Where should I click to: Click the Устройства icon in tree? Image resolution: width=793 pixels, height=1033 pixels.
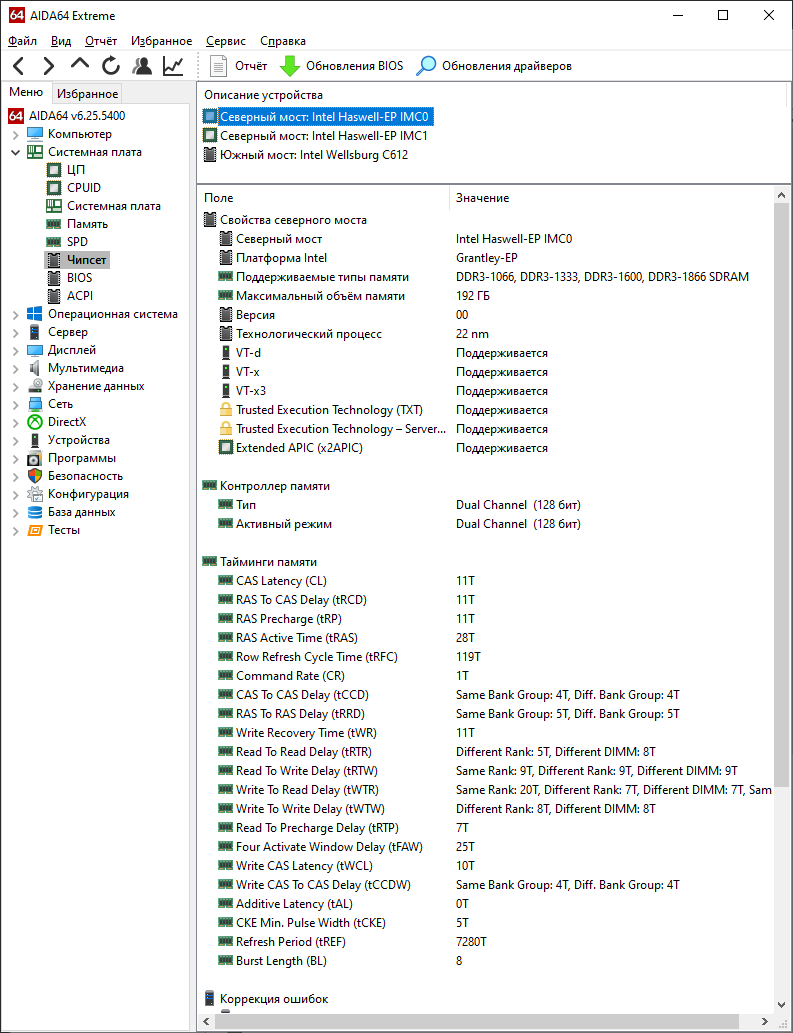click(35, 440)
